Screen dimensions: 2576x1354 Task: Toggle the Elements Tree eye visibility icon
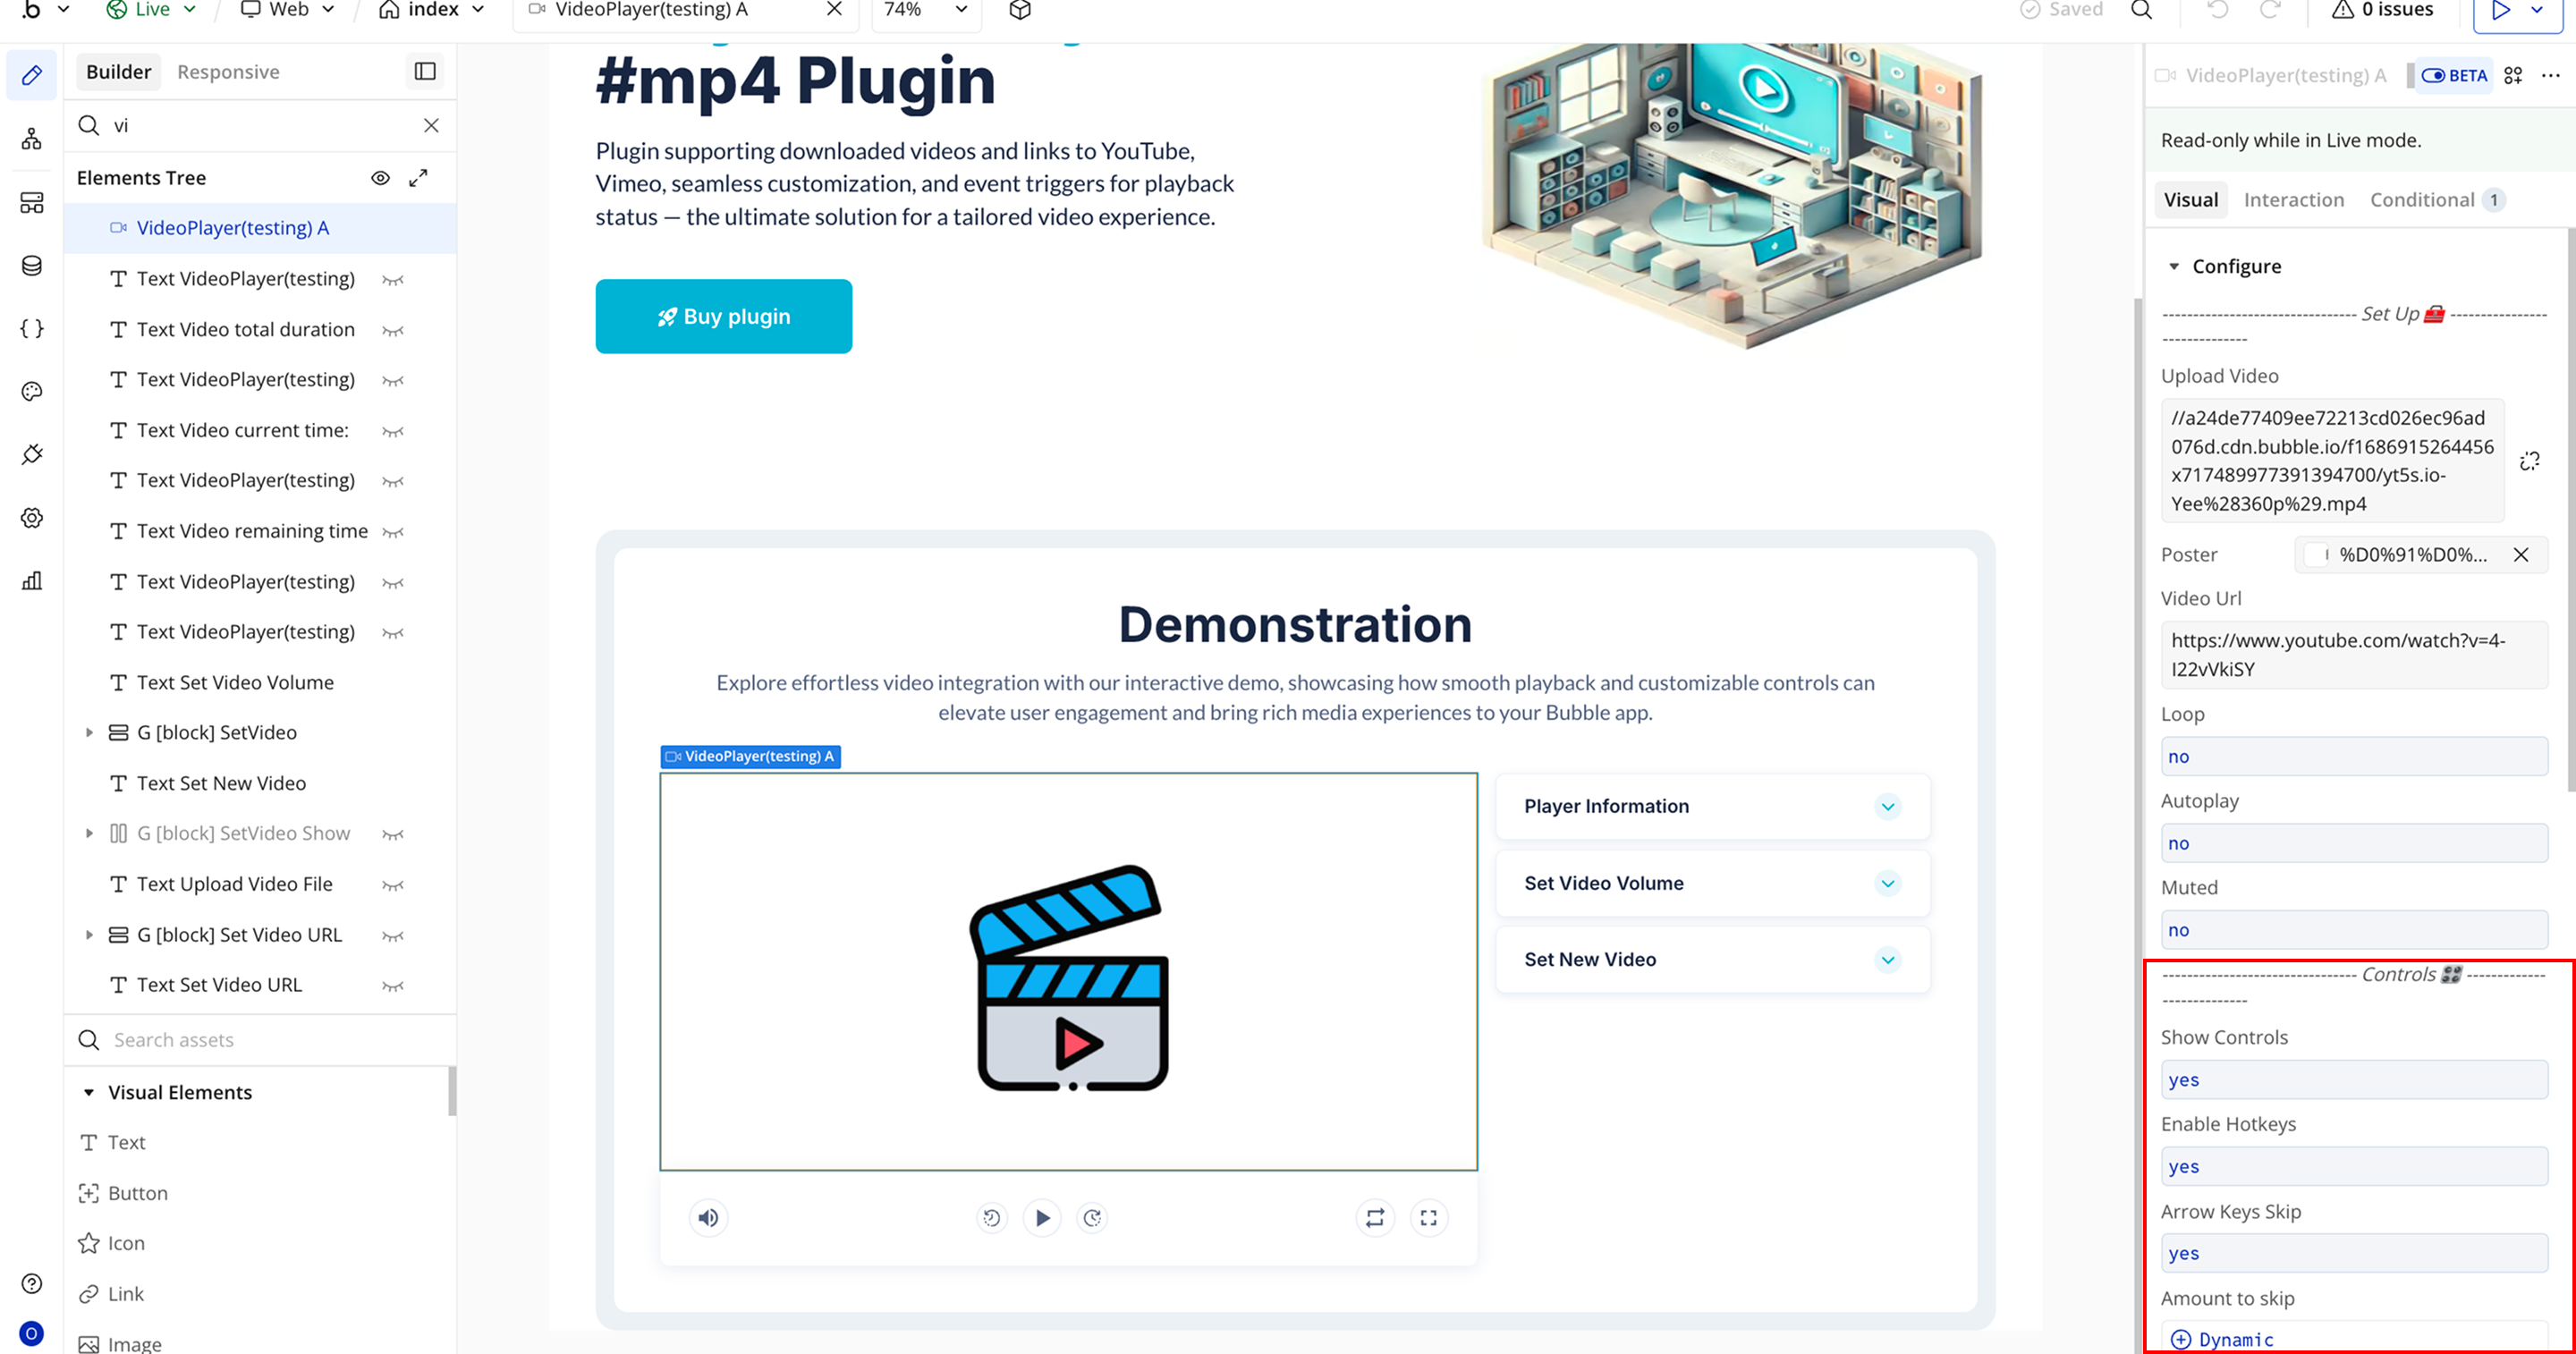point(380,178)
